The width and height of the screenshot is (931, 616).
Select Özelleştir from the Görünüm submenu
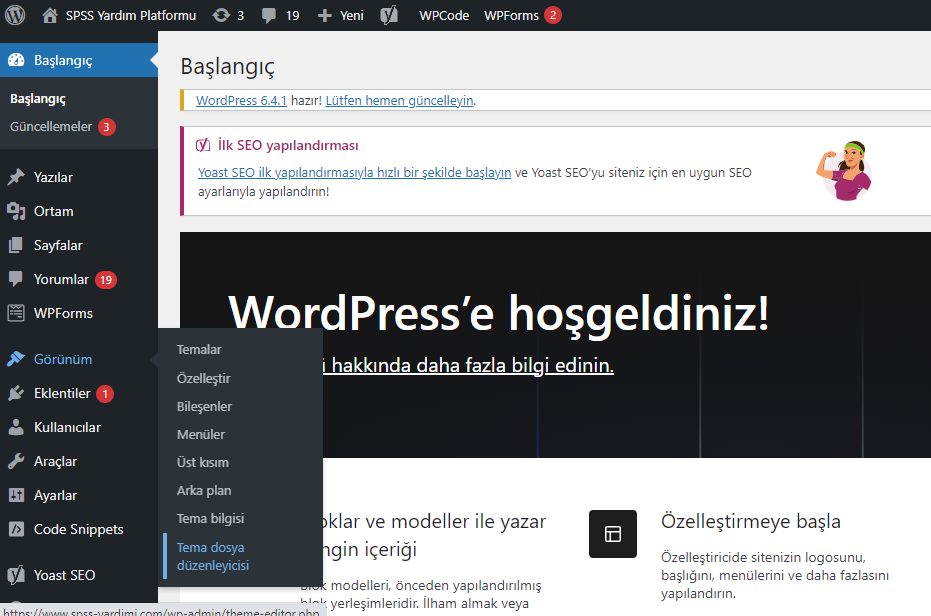coord(204,378)
